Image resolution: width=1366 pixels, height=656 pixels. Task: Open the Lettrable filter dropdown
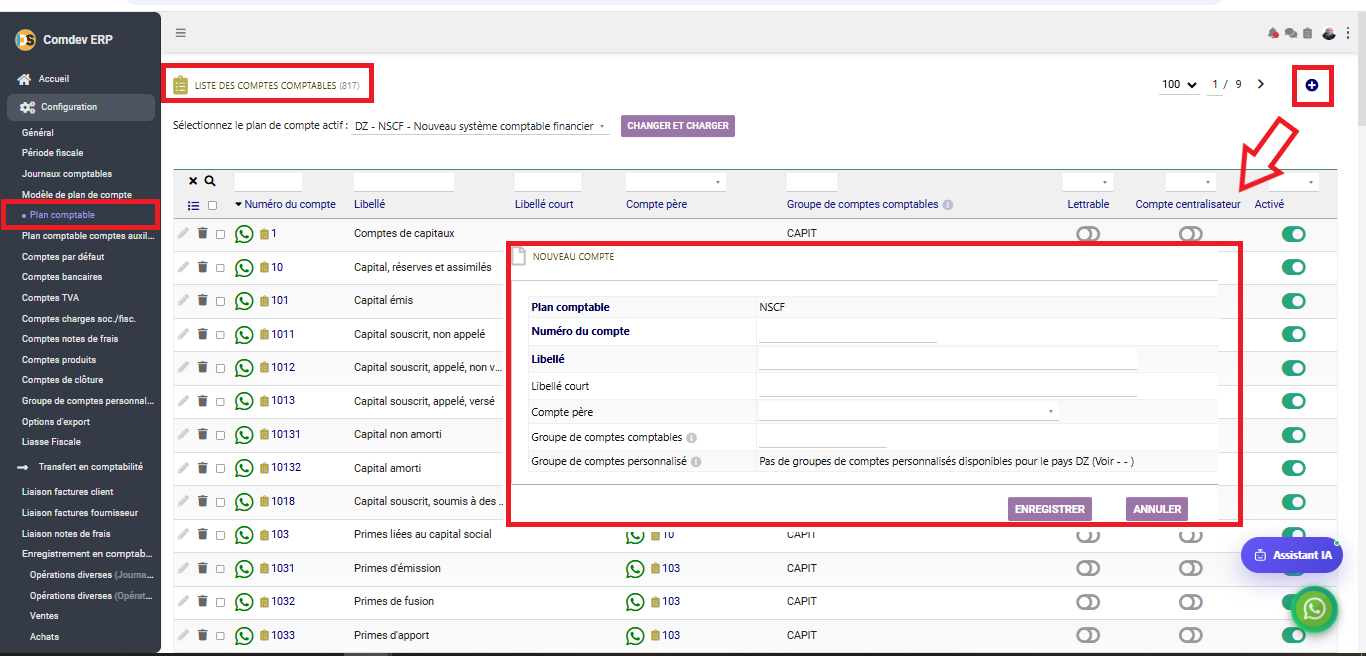(1088, 182)
